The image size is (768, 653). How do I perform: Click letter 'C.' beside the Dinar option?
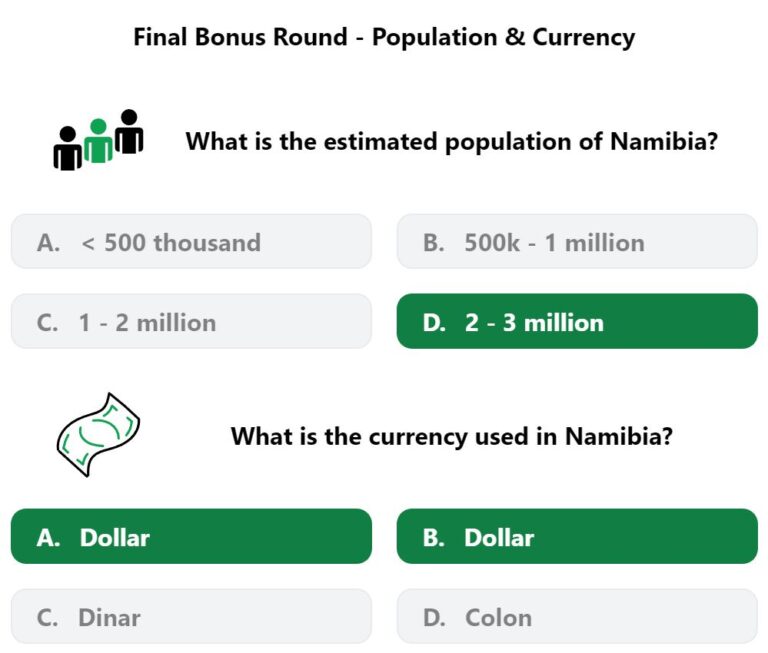pyautogui.click(x=47, y=618)
